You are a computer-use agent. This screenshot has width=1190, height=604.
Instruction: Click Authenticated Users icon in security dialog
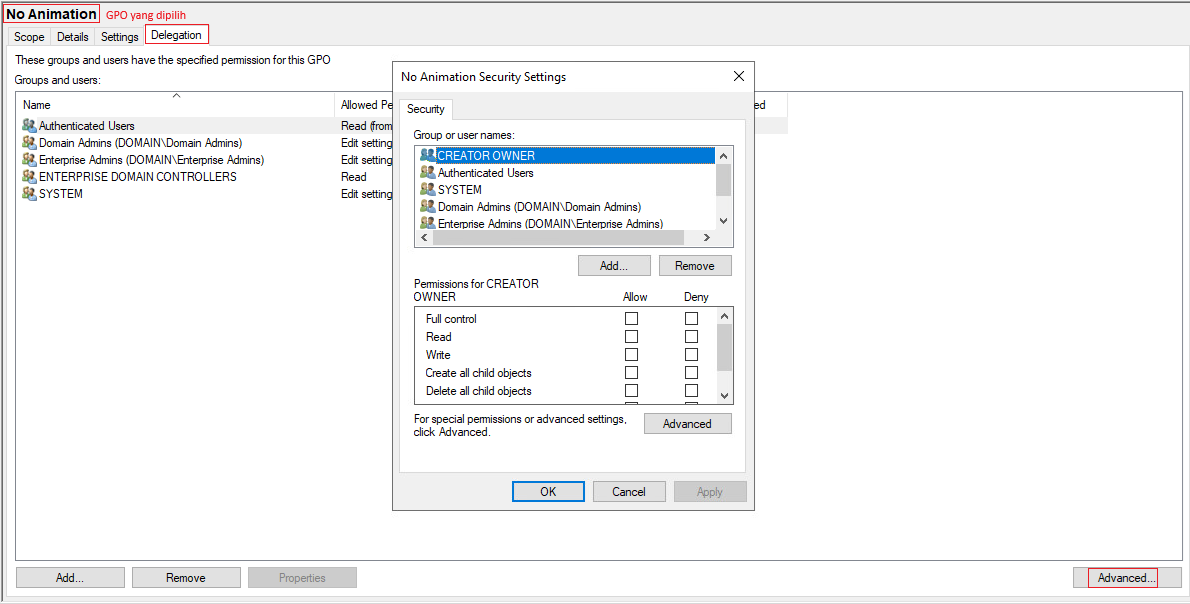click(428, 173)
